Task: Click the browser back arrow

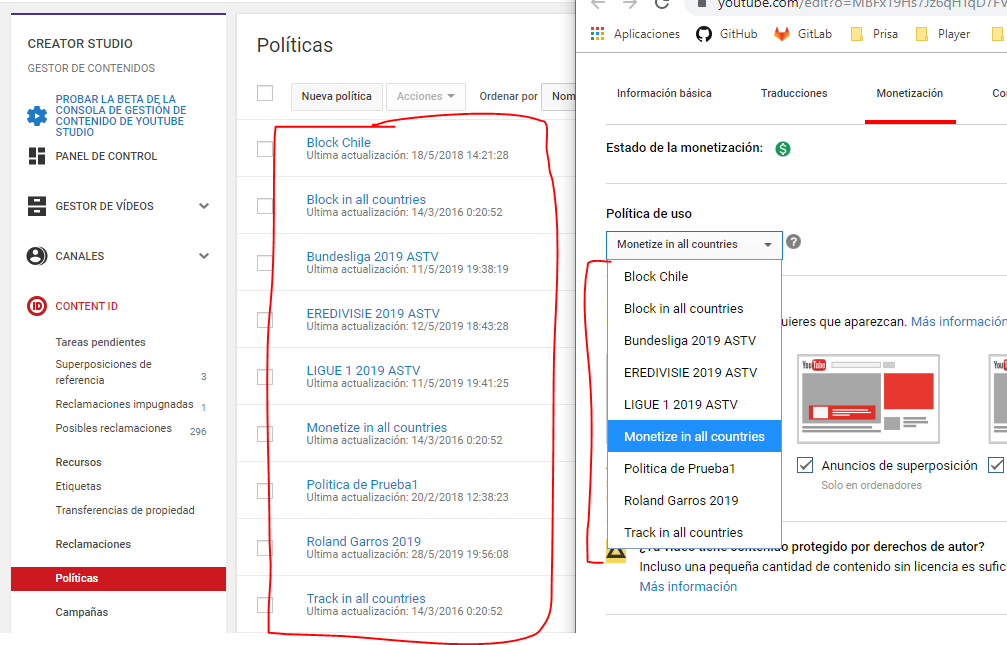Action: 598,4
